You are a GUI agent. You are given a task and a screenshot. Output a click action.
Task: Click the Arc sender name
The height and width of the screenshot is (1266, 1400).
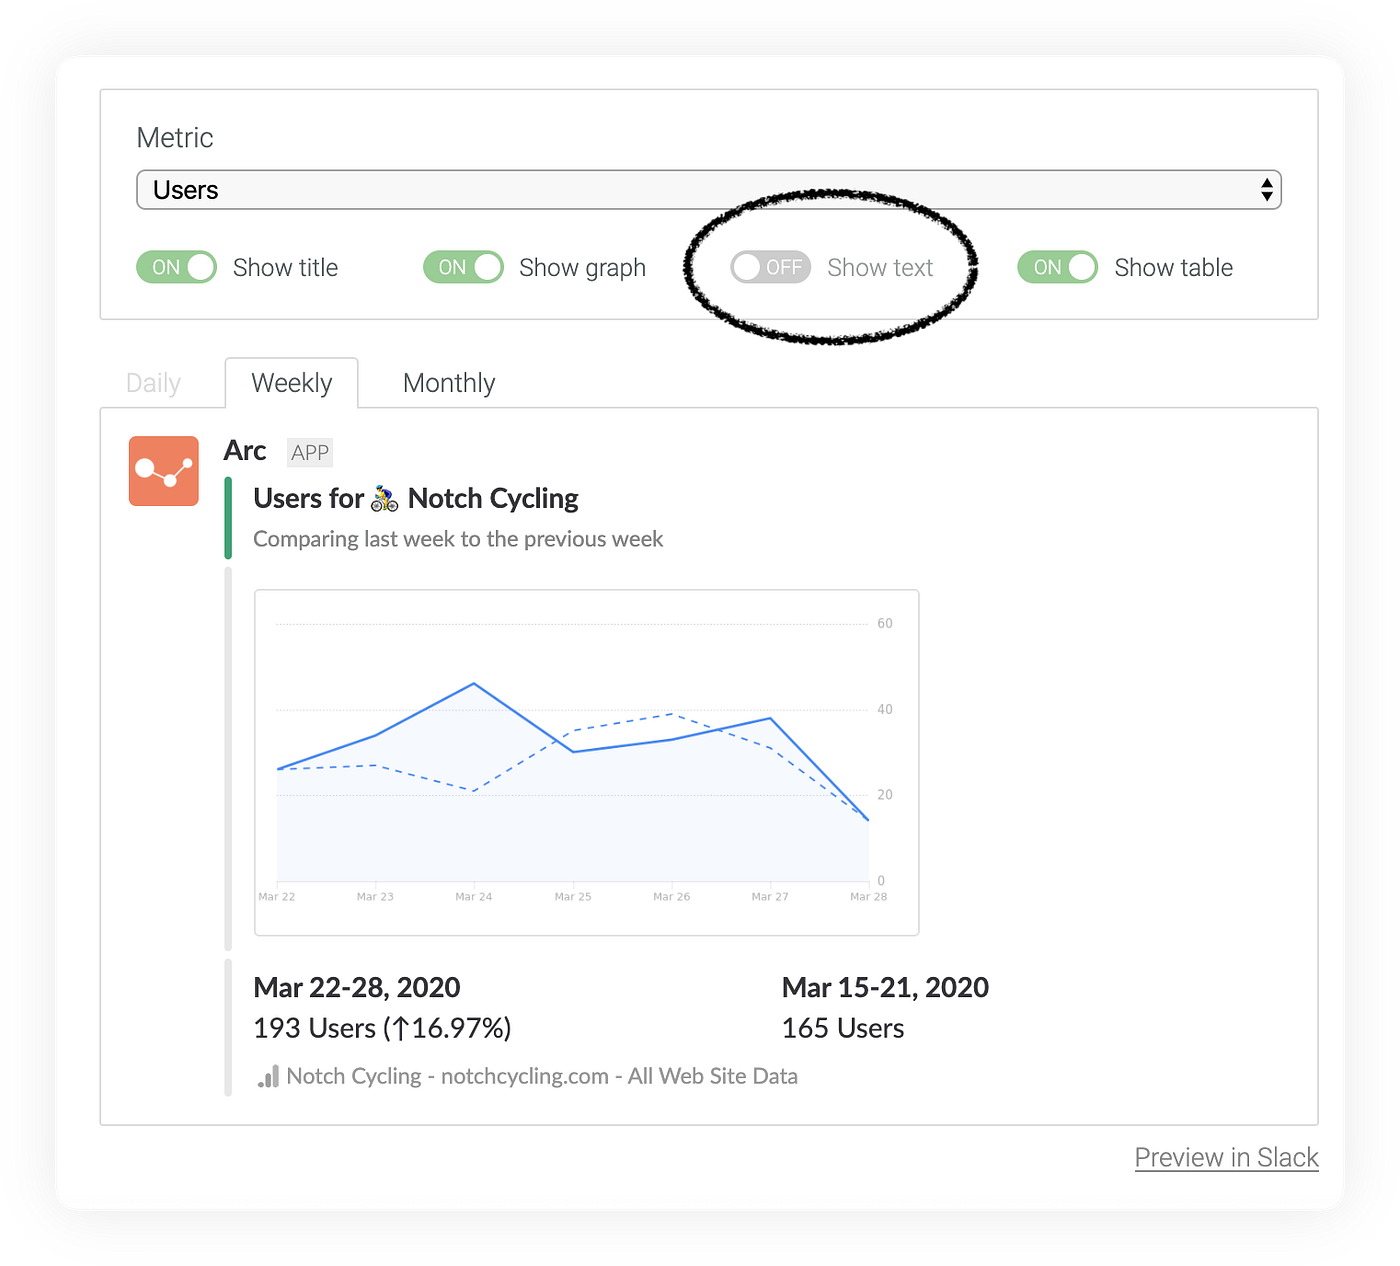point(245,451)
